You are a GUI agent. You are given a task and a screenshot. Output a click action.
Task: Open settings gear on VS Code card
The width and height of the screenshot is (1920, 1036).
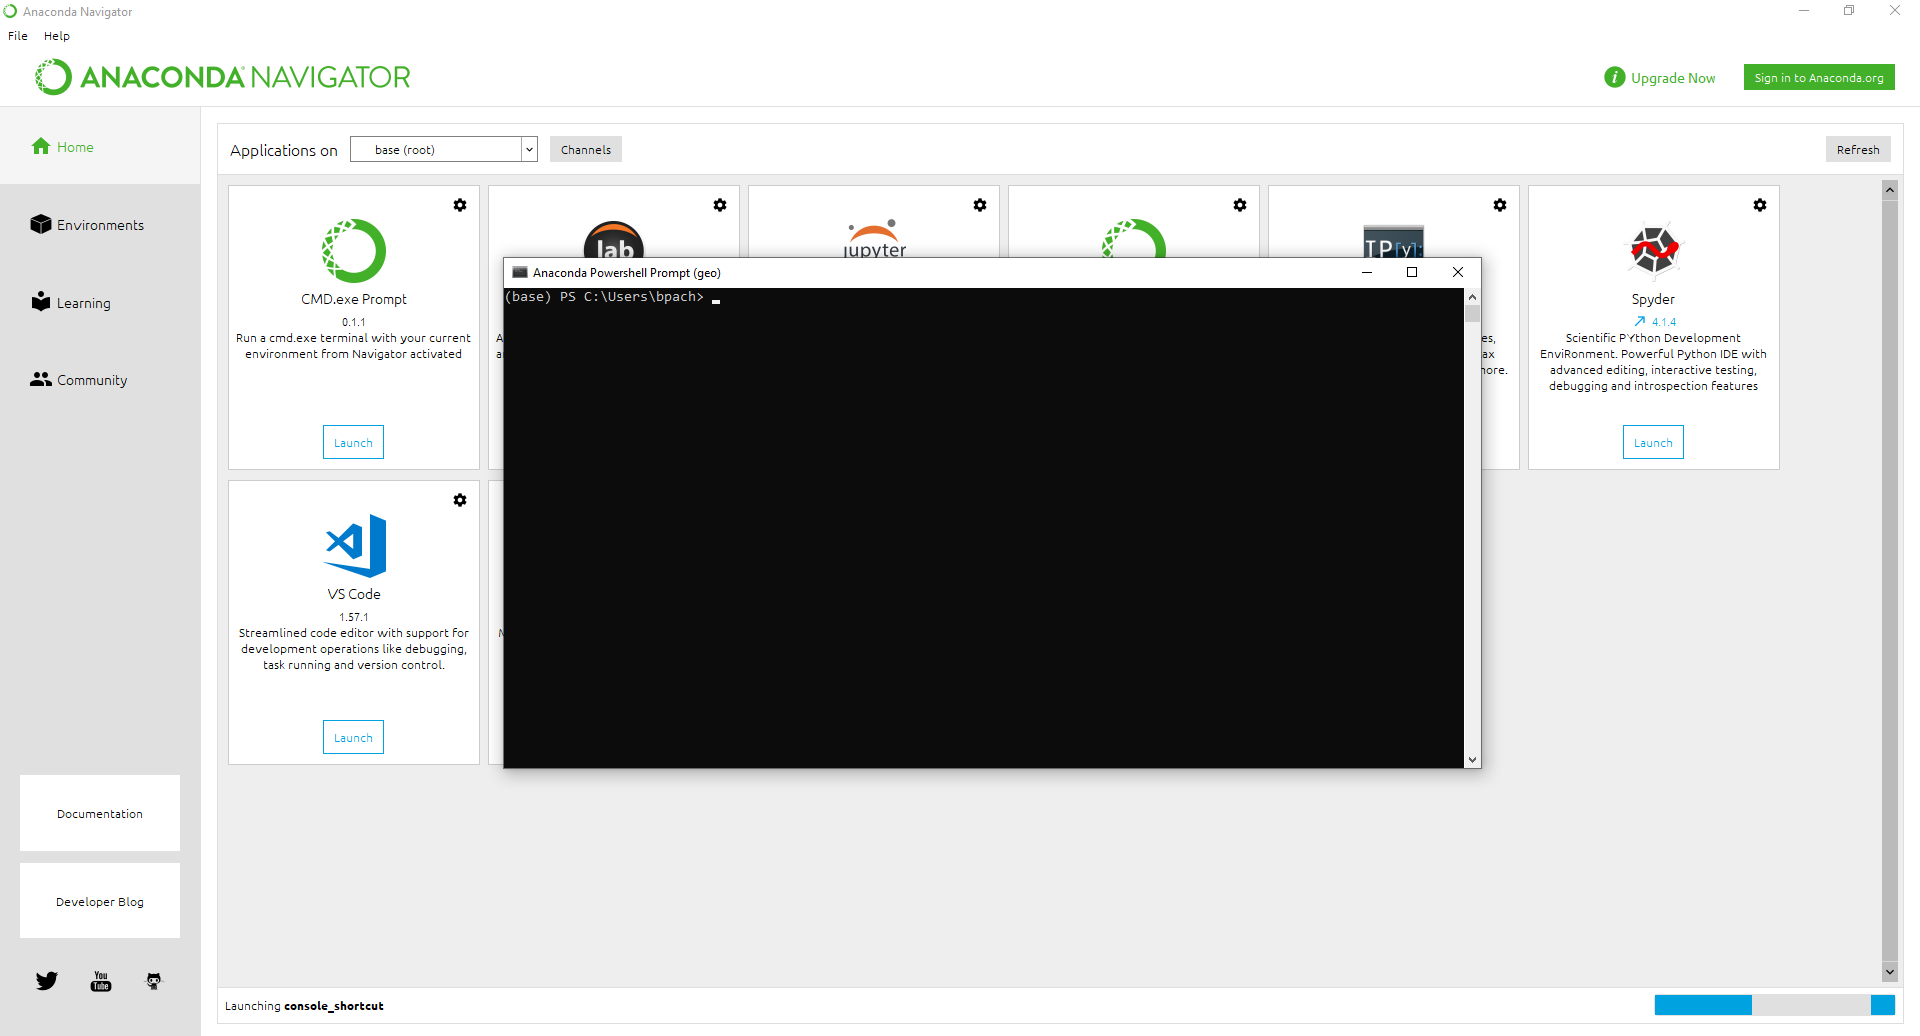tap(460, 500)
